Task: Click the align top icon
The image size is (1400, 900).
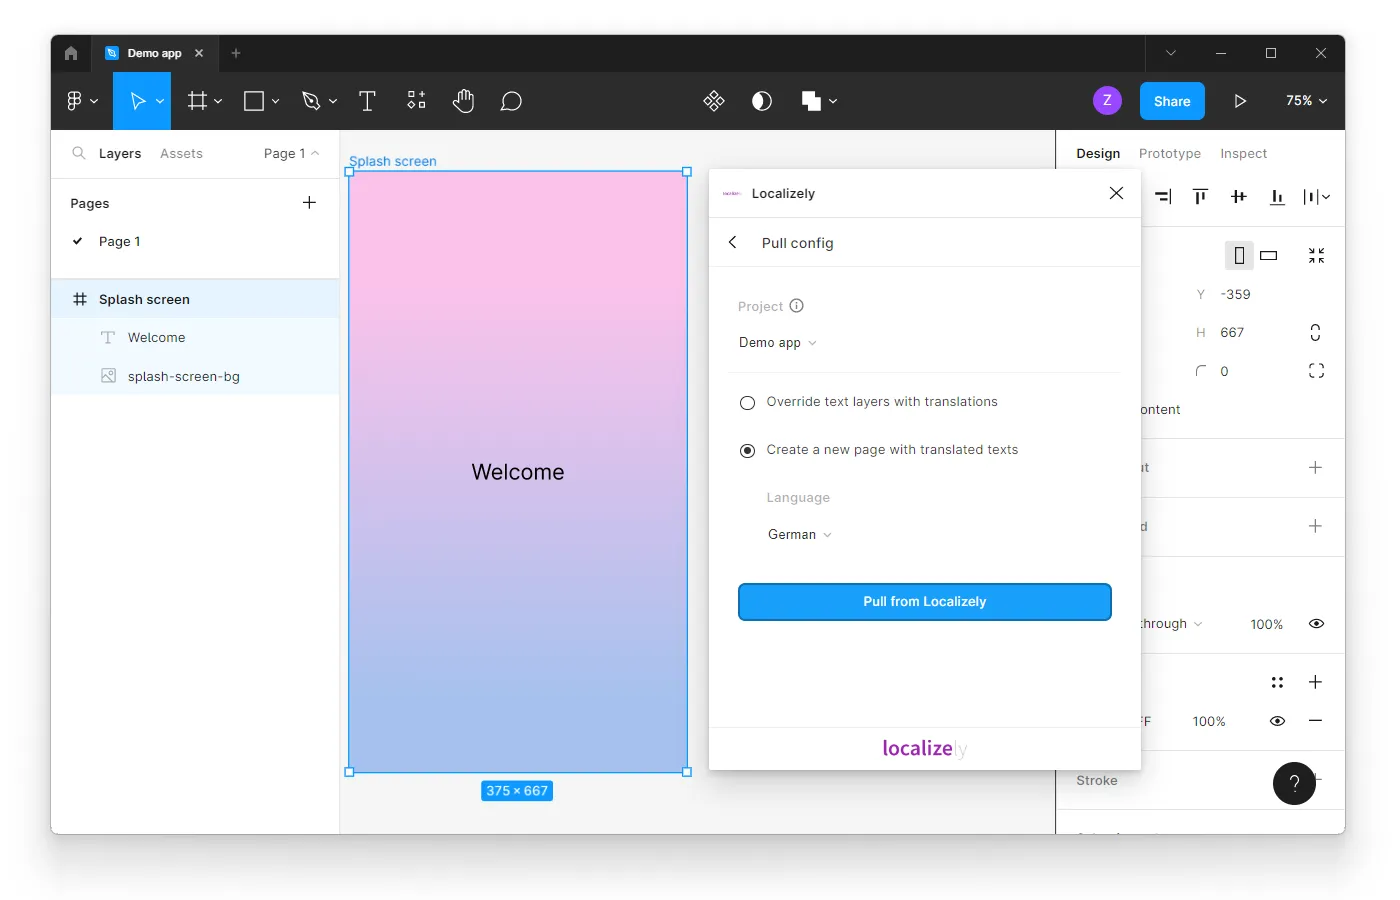Action: (1200, 197)
